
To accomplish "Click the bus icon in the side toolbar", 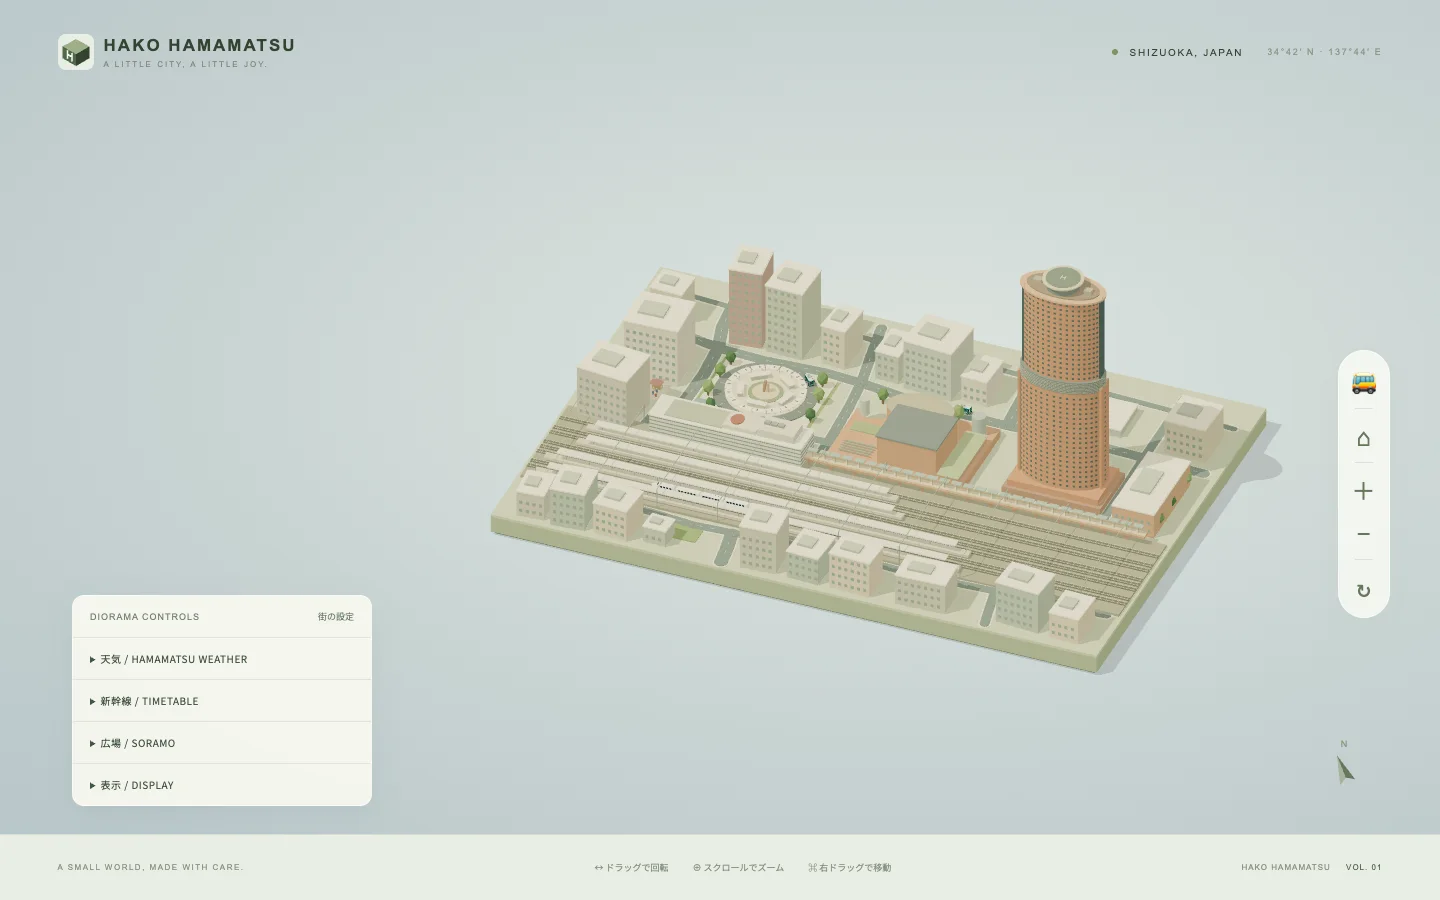I will [1364, 383].
